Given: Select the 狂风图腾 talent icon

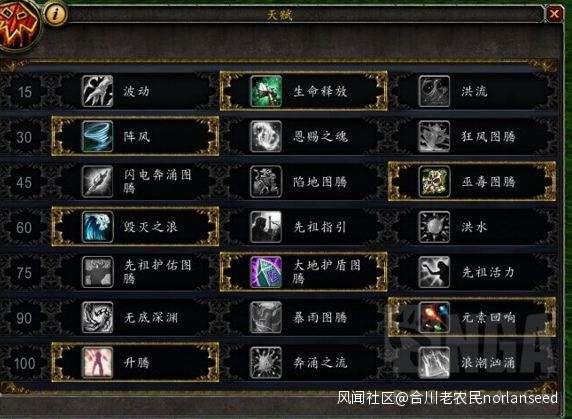Looking at the screenshot, I should (x=434, y=136).
